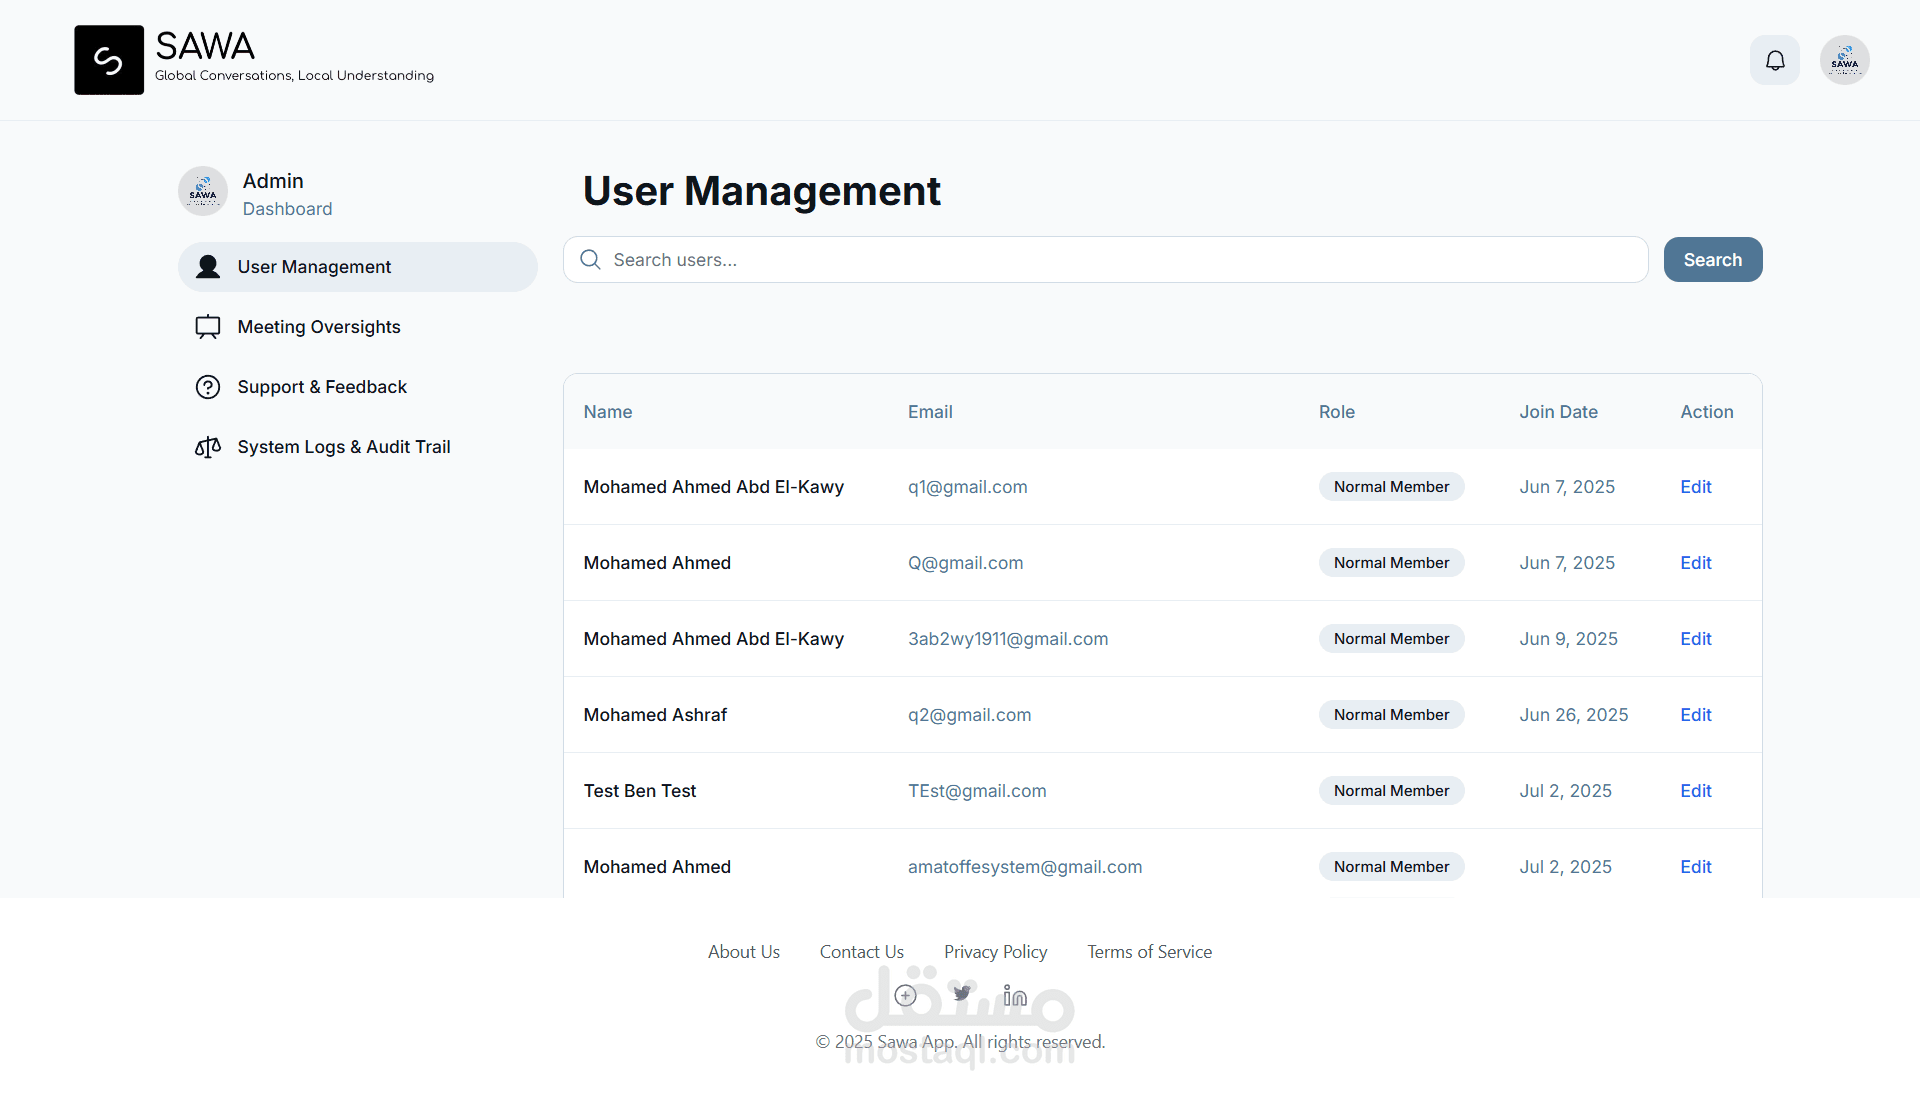Screen dimensions: 1920x1093
Task: Click the System Logs scales icon
Action: 208,447
